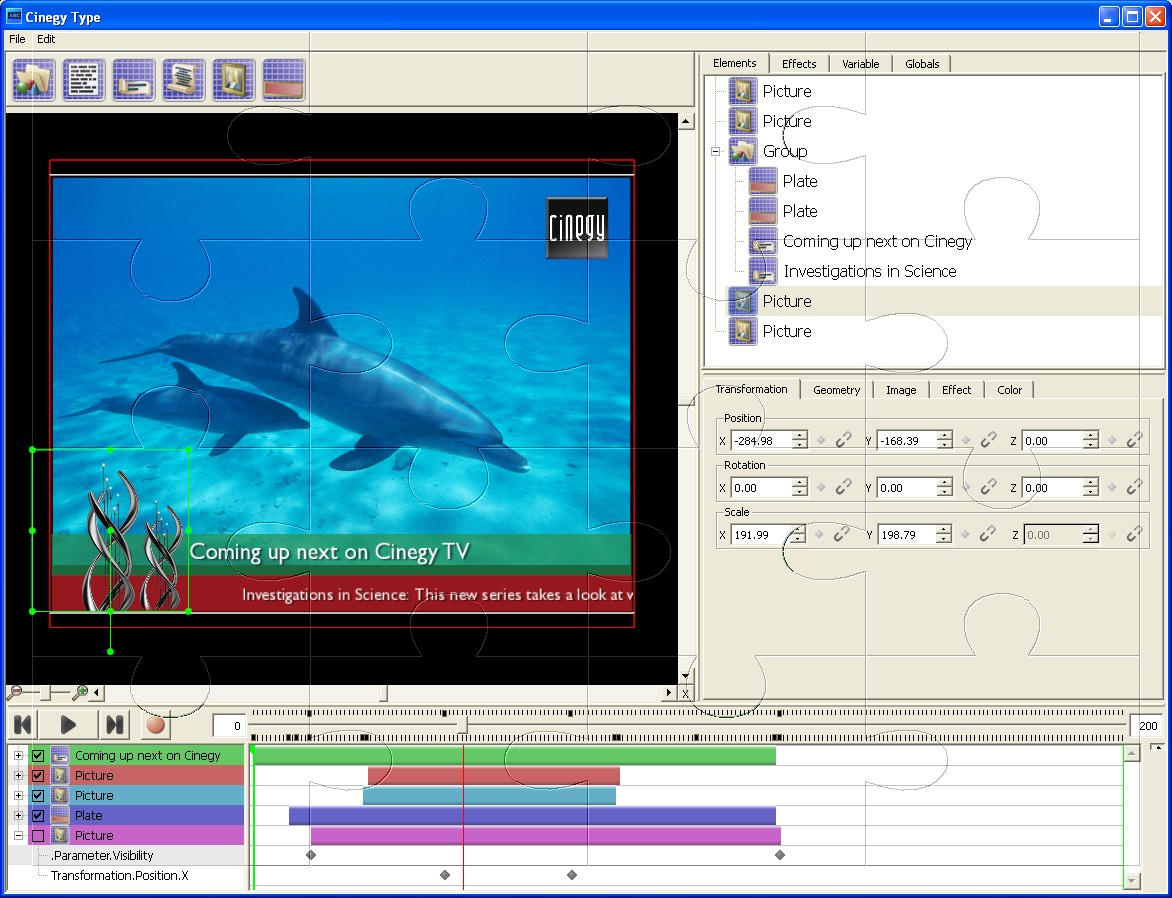1172x898 pixels.
Task: Jump to the timeline start with the rewind button
Action: pos(23,725)
